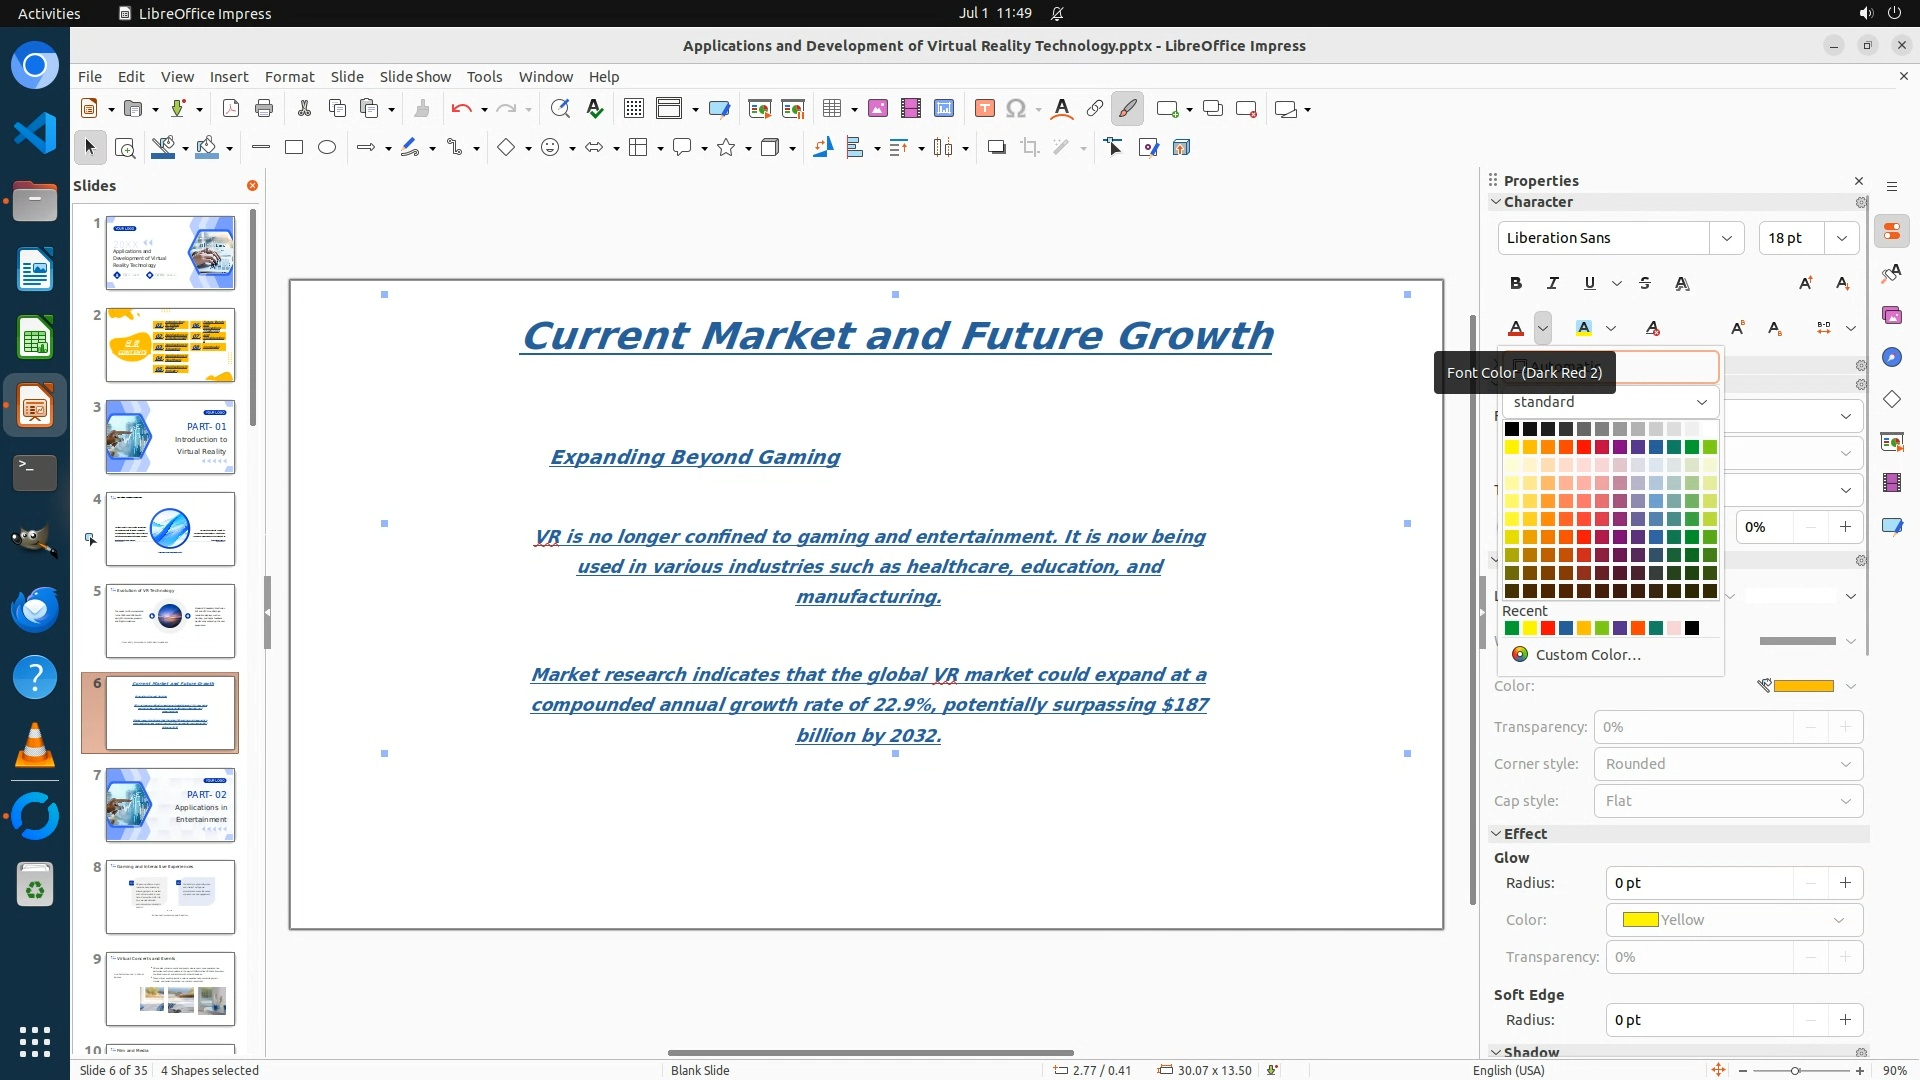Toggle Bold in Character panel

[1516, 283]
